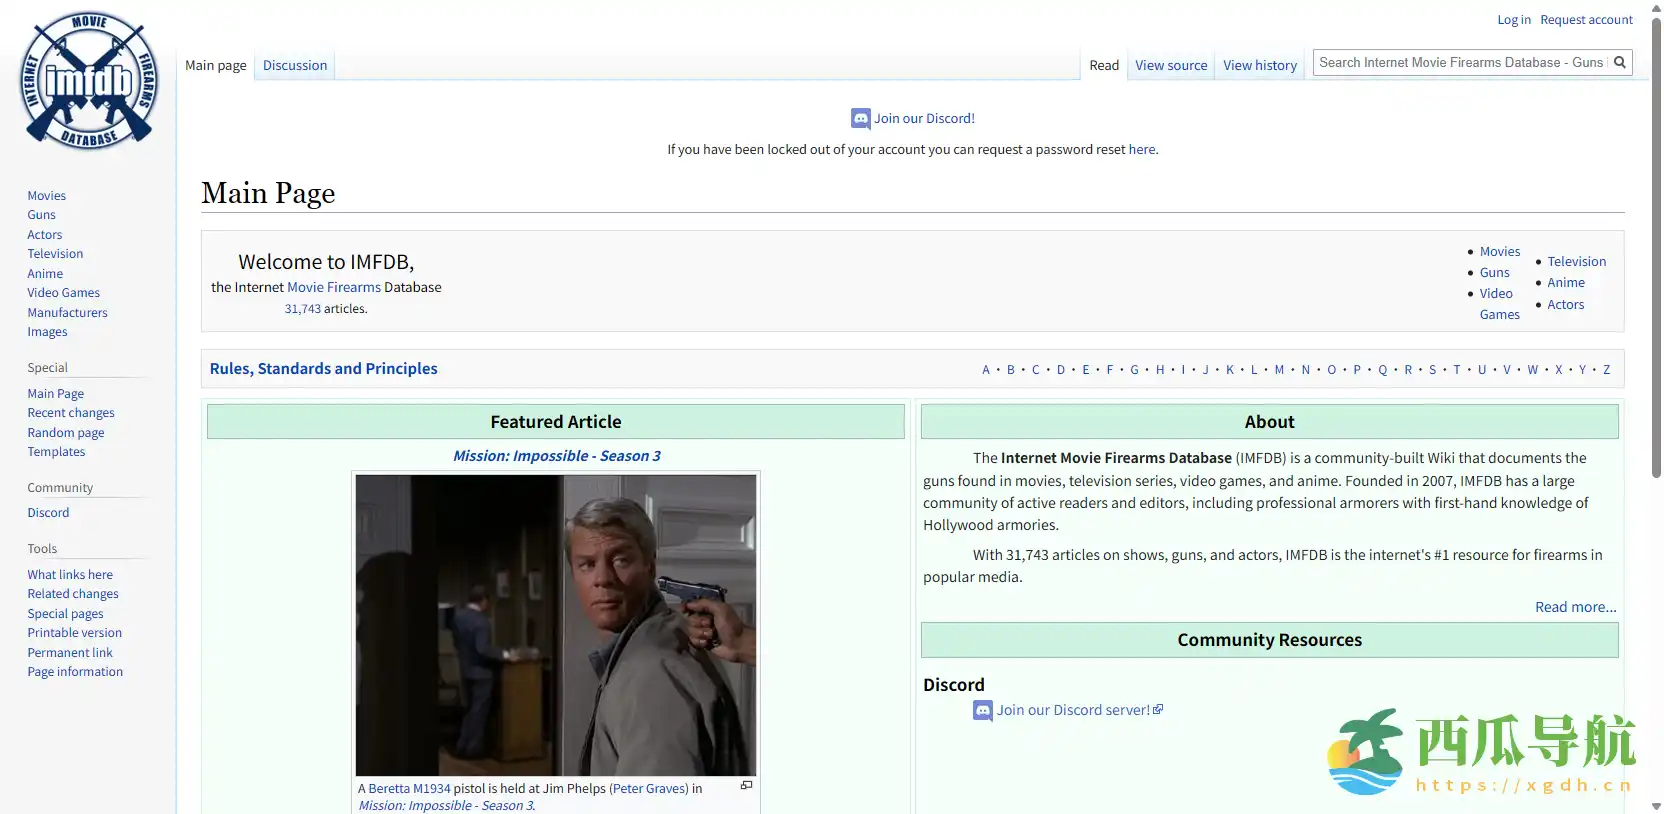Click the Discord icon in the top banner

coord(860,119)
